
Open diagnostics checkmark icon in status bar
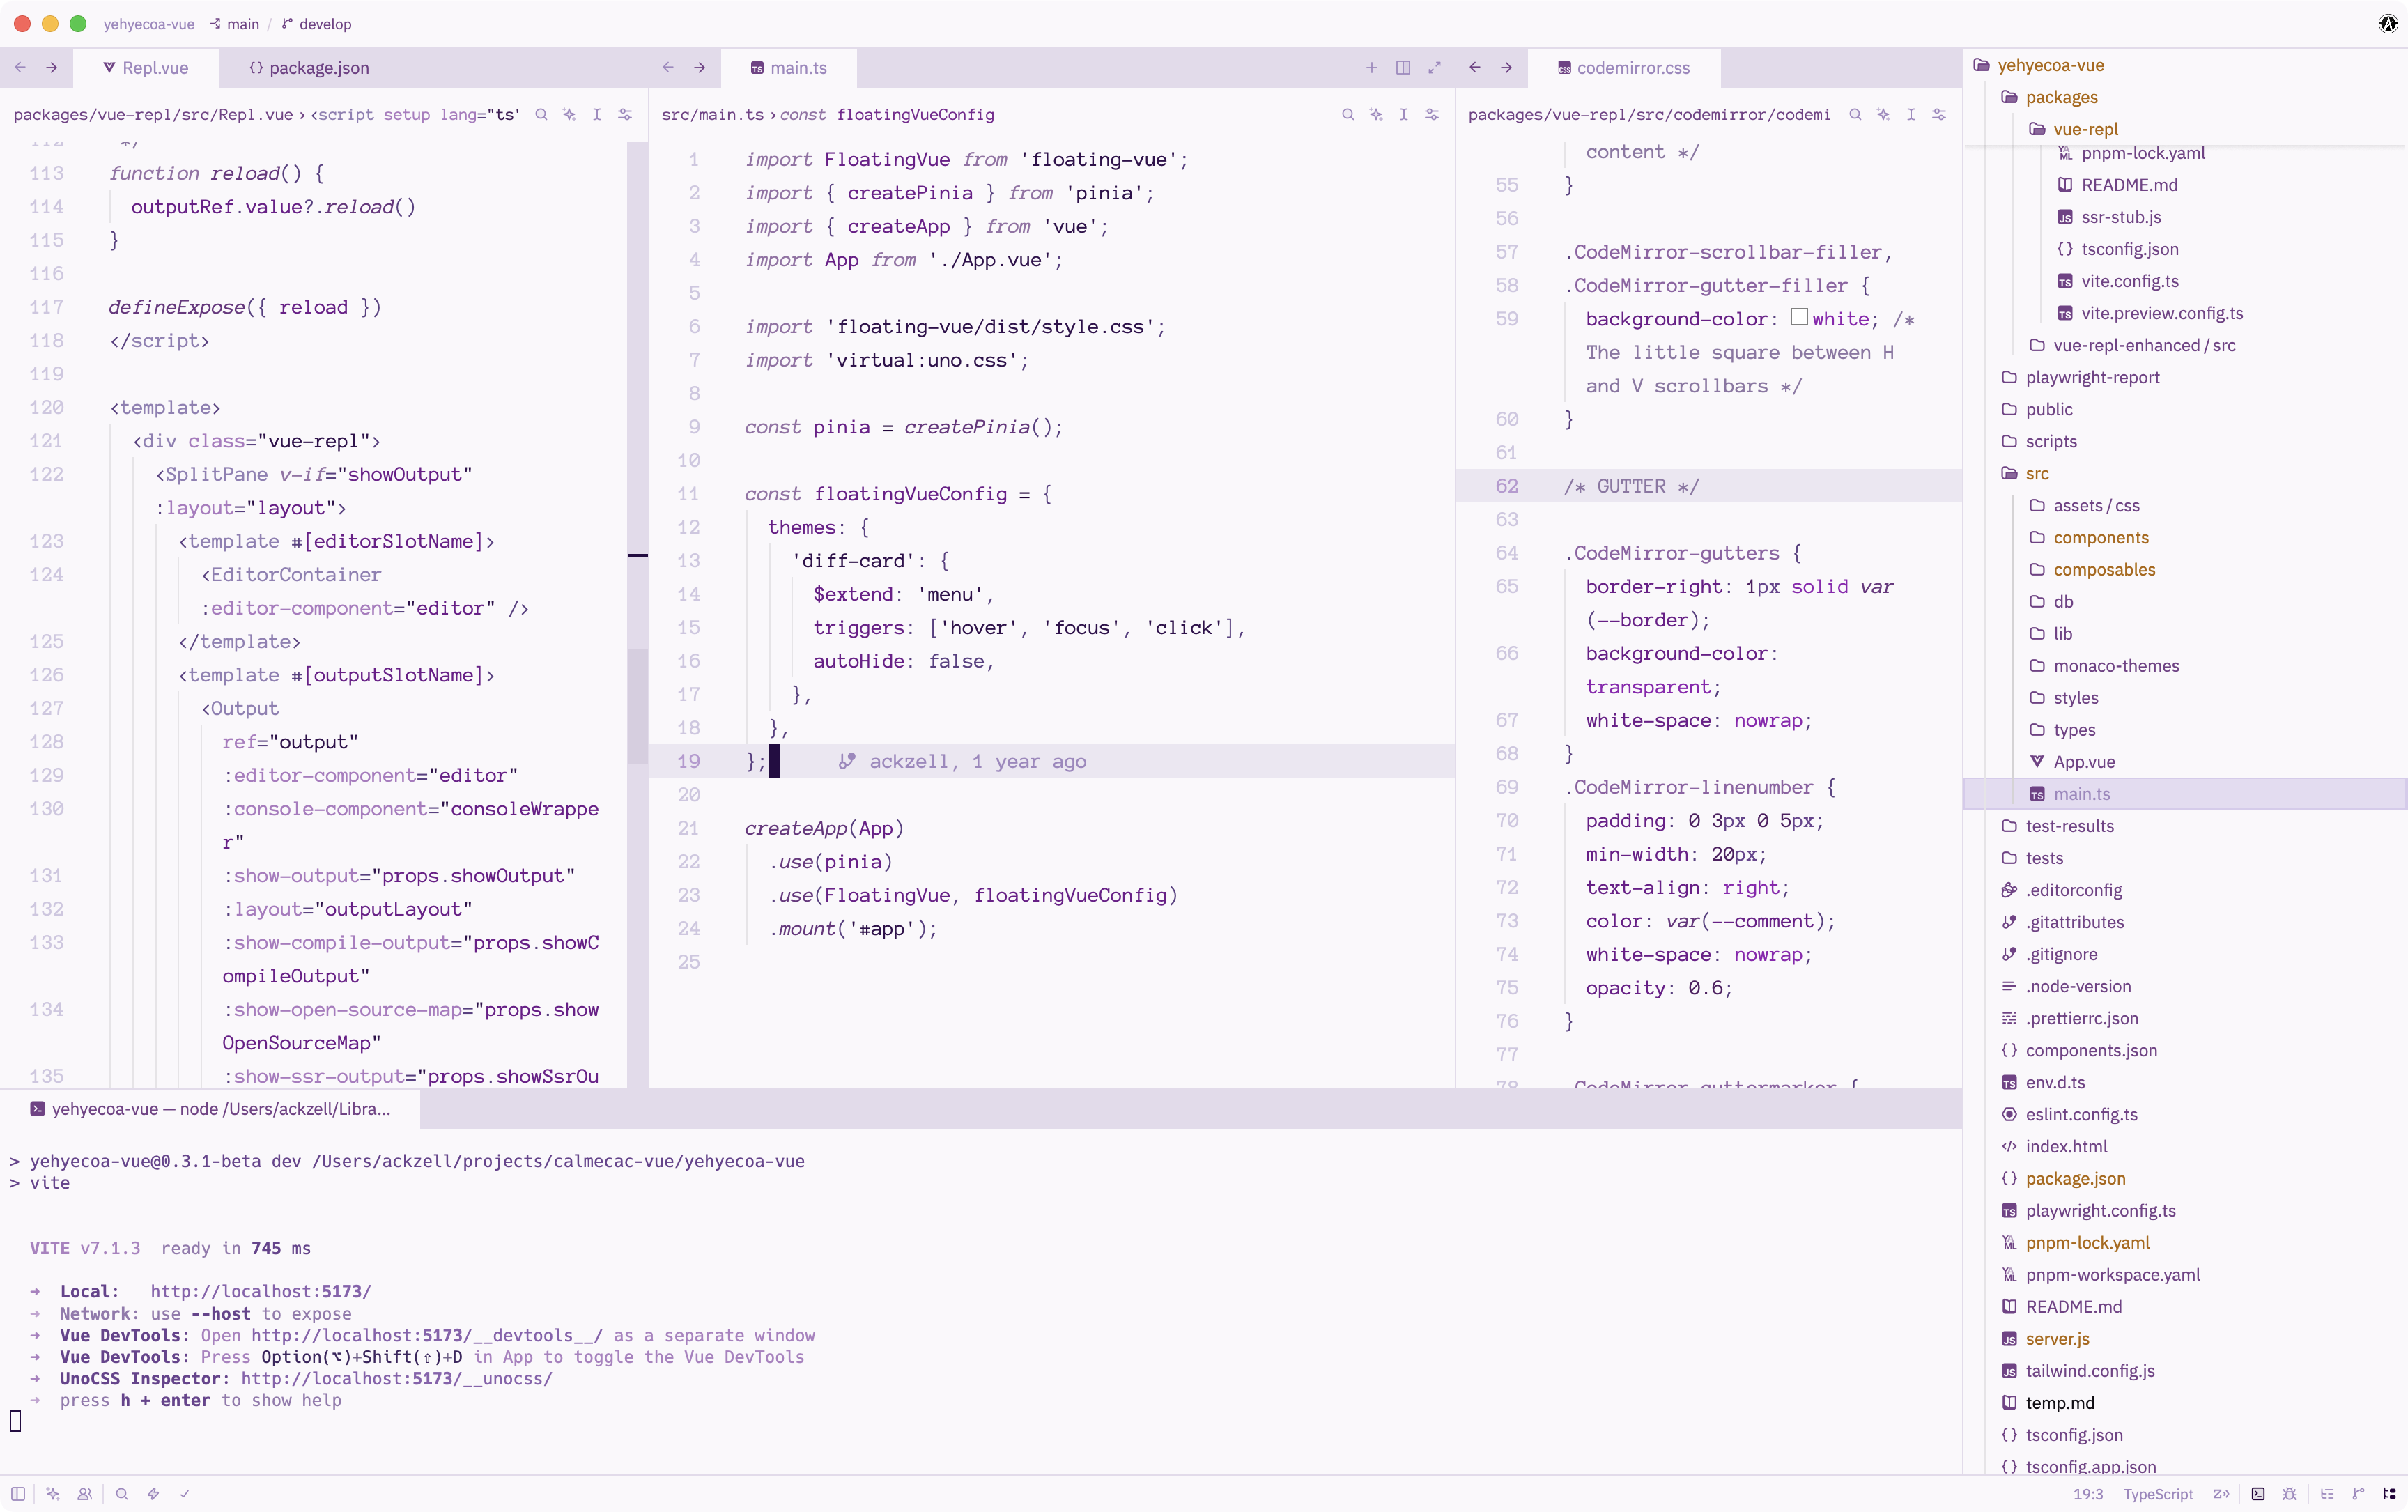(x=185, y=1494)
